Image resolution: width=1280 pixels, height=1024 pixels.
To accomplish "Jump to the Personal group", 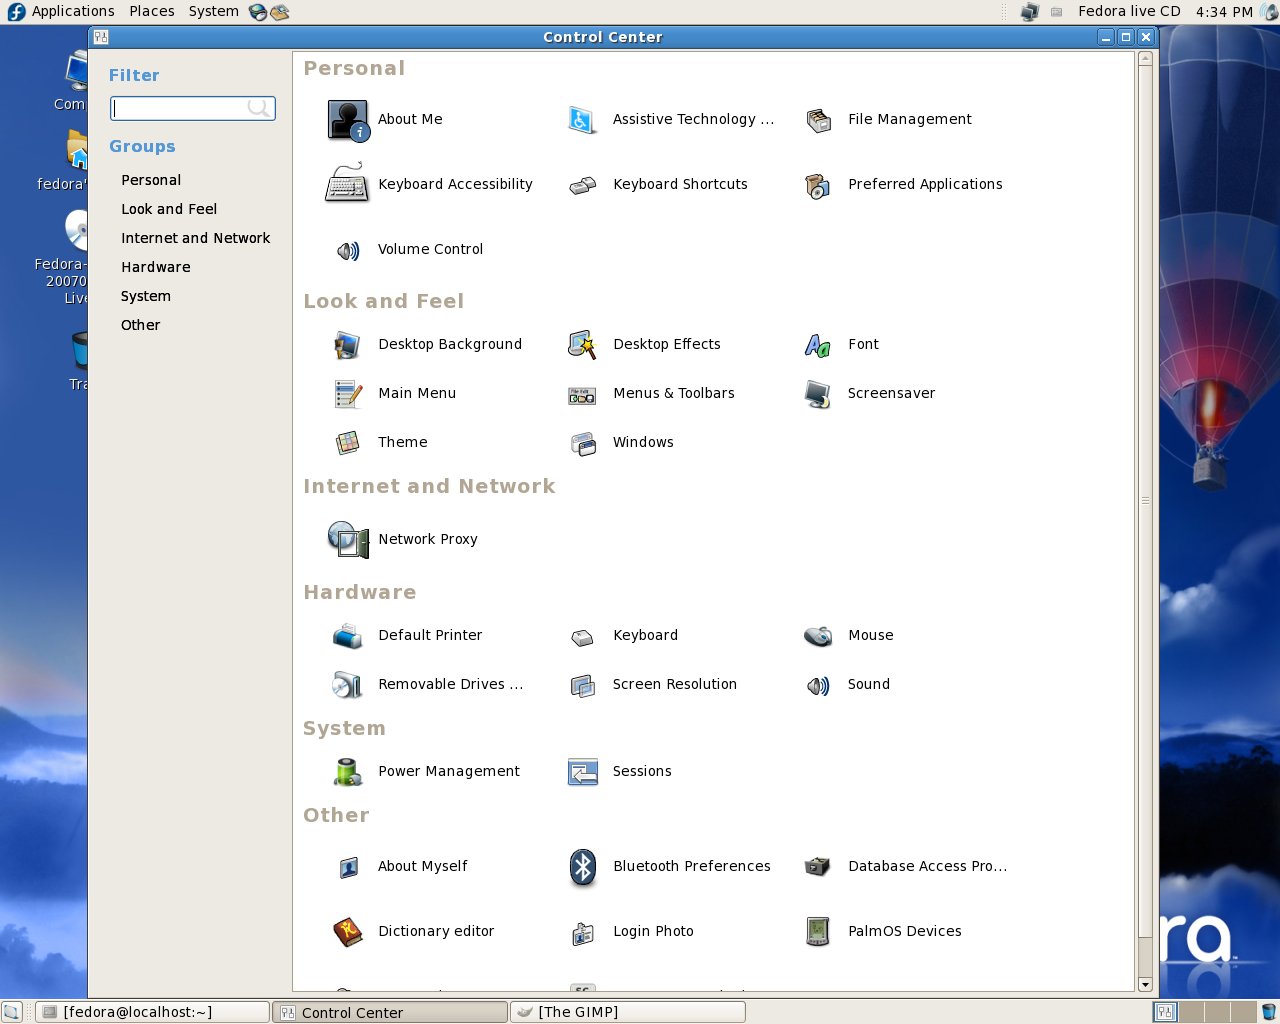I will pos(151,181).
